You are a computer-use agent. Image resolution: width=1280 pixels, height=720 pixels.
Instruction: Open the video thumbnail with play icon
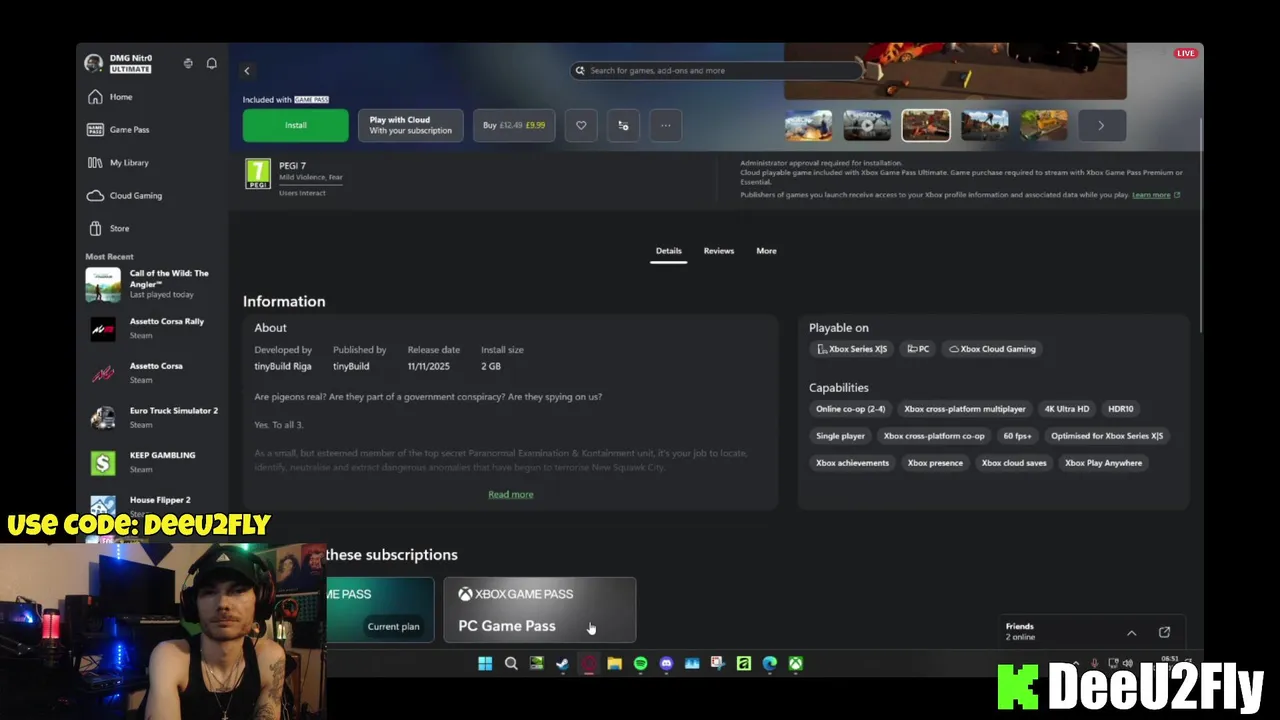(867, 125)
